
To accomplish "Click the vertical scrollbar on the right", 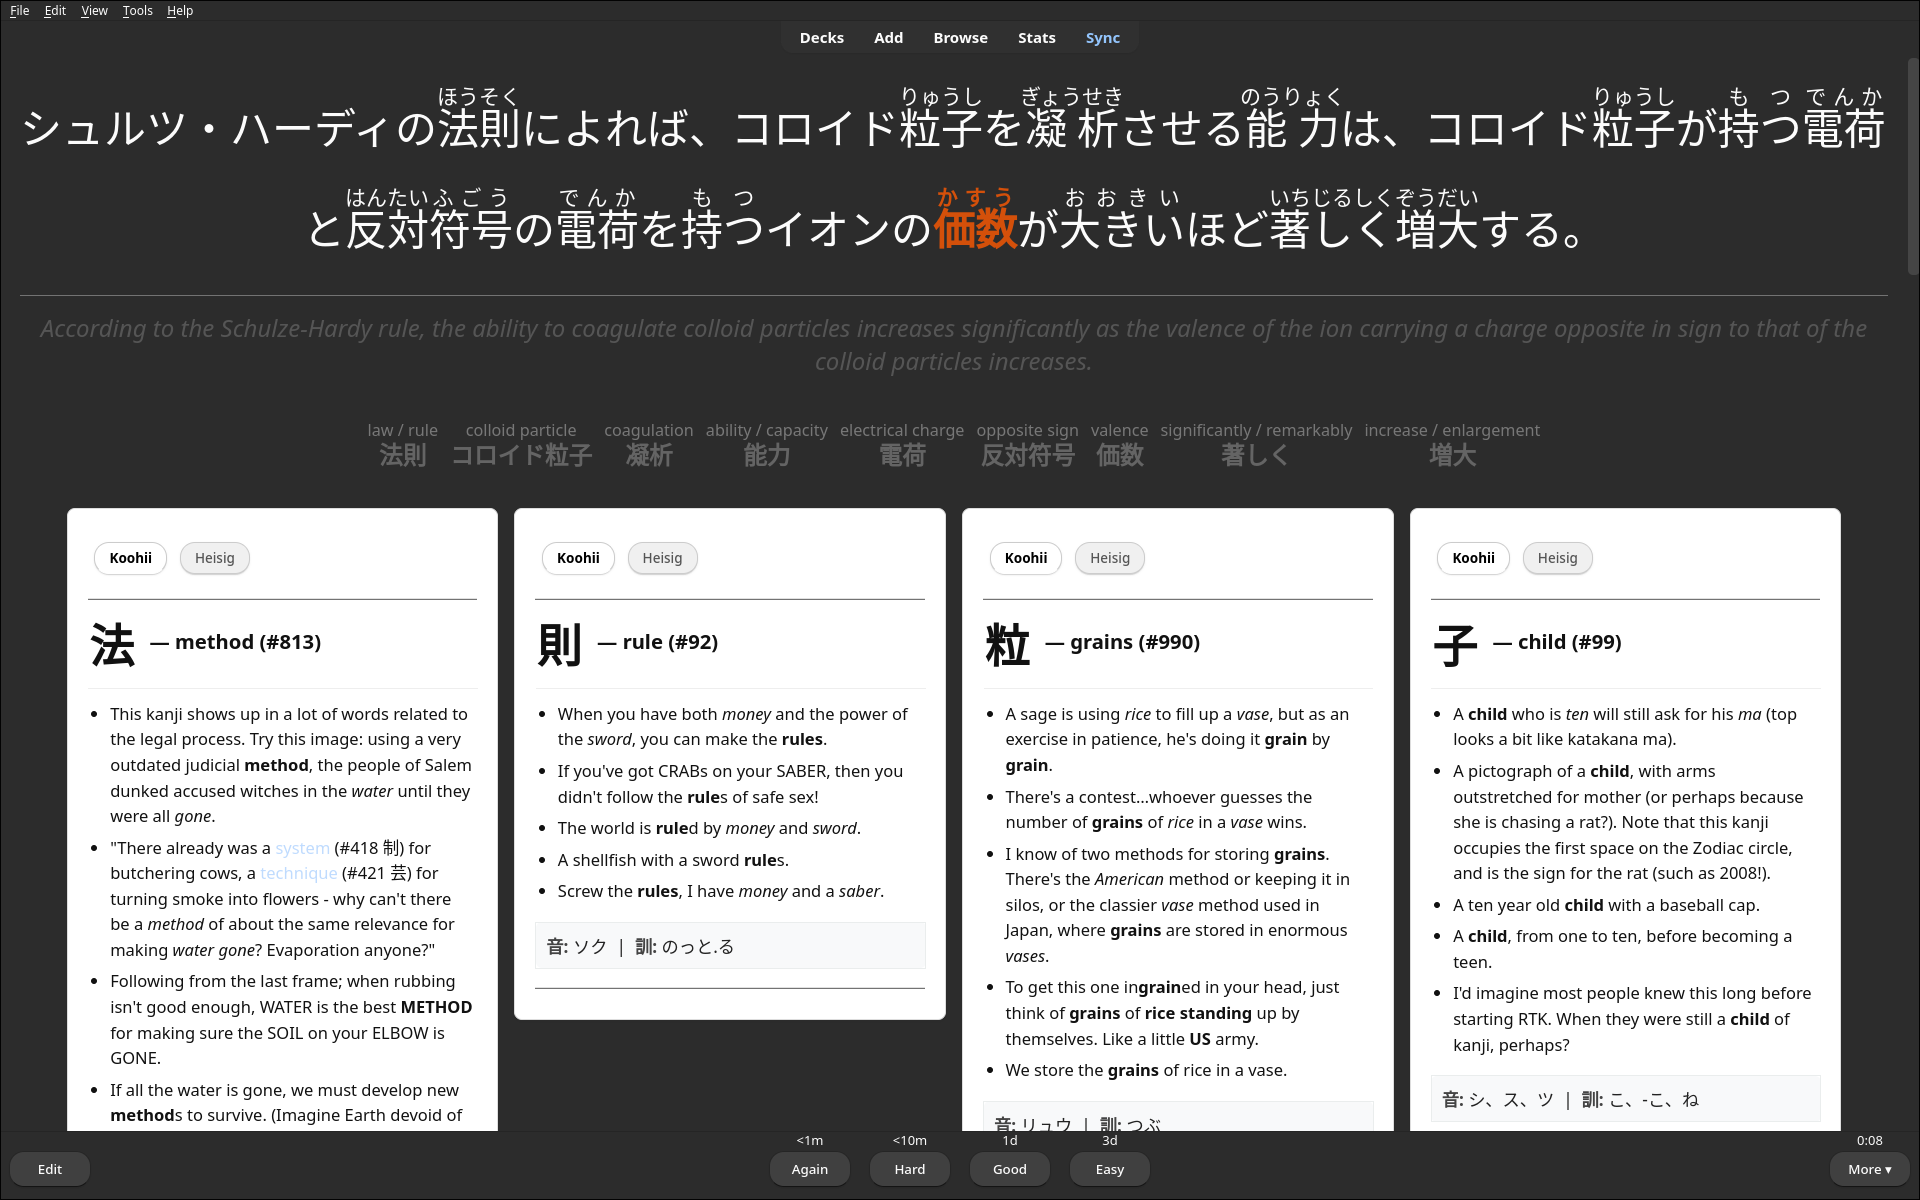I will coord(1912,167).
